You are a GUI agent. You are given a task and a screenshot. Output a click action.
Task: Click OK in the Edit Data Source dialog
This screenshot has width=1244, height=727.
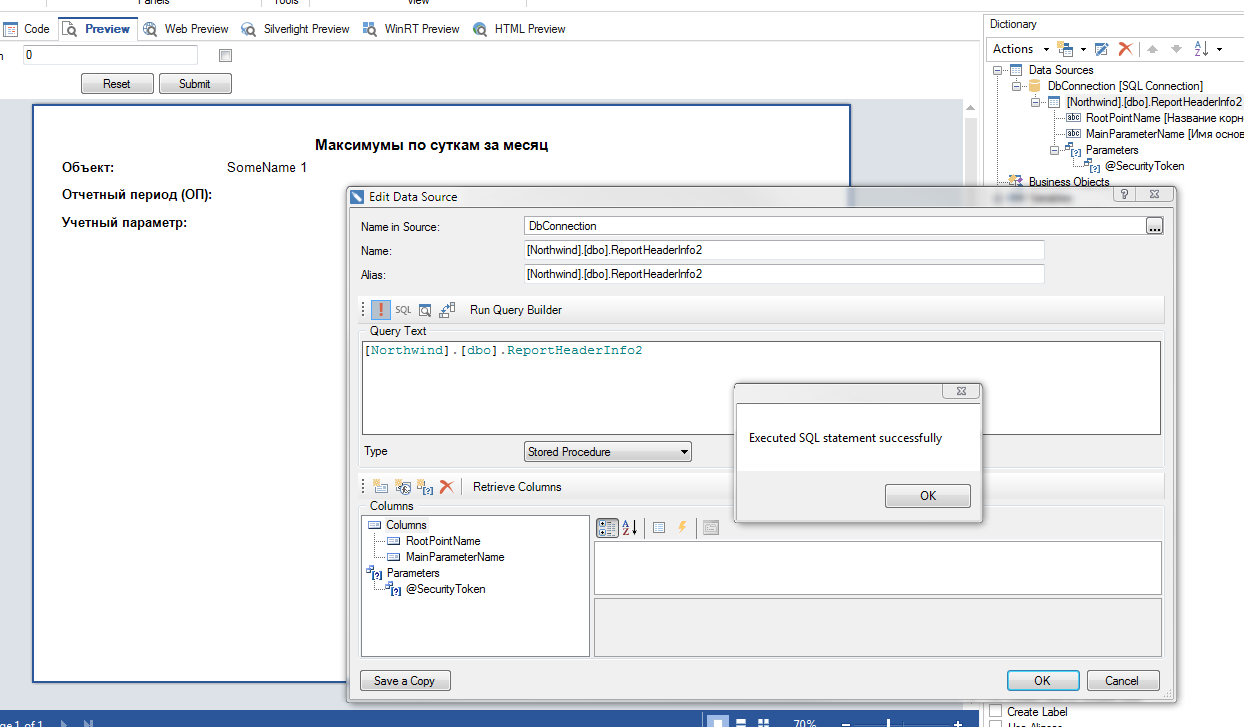click(x=1042, y=681)
